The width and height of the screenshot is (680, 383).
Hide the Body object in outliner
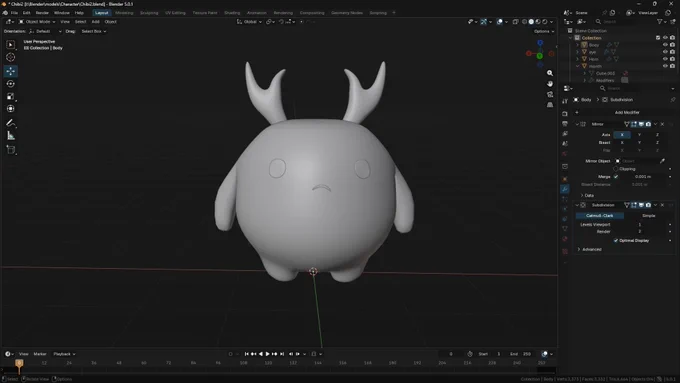665,45
